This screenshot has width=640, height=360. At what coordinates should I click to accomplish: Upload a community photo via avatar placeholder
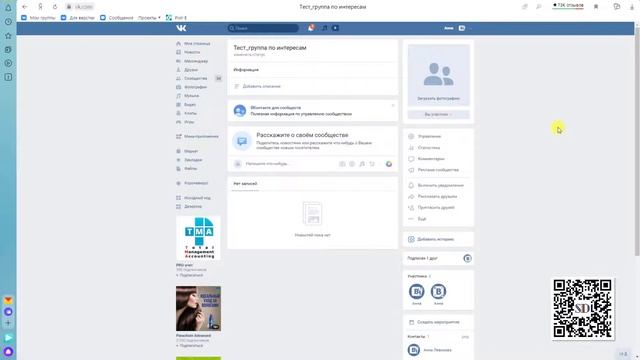click(x=438, y=75)
